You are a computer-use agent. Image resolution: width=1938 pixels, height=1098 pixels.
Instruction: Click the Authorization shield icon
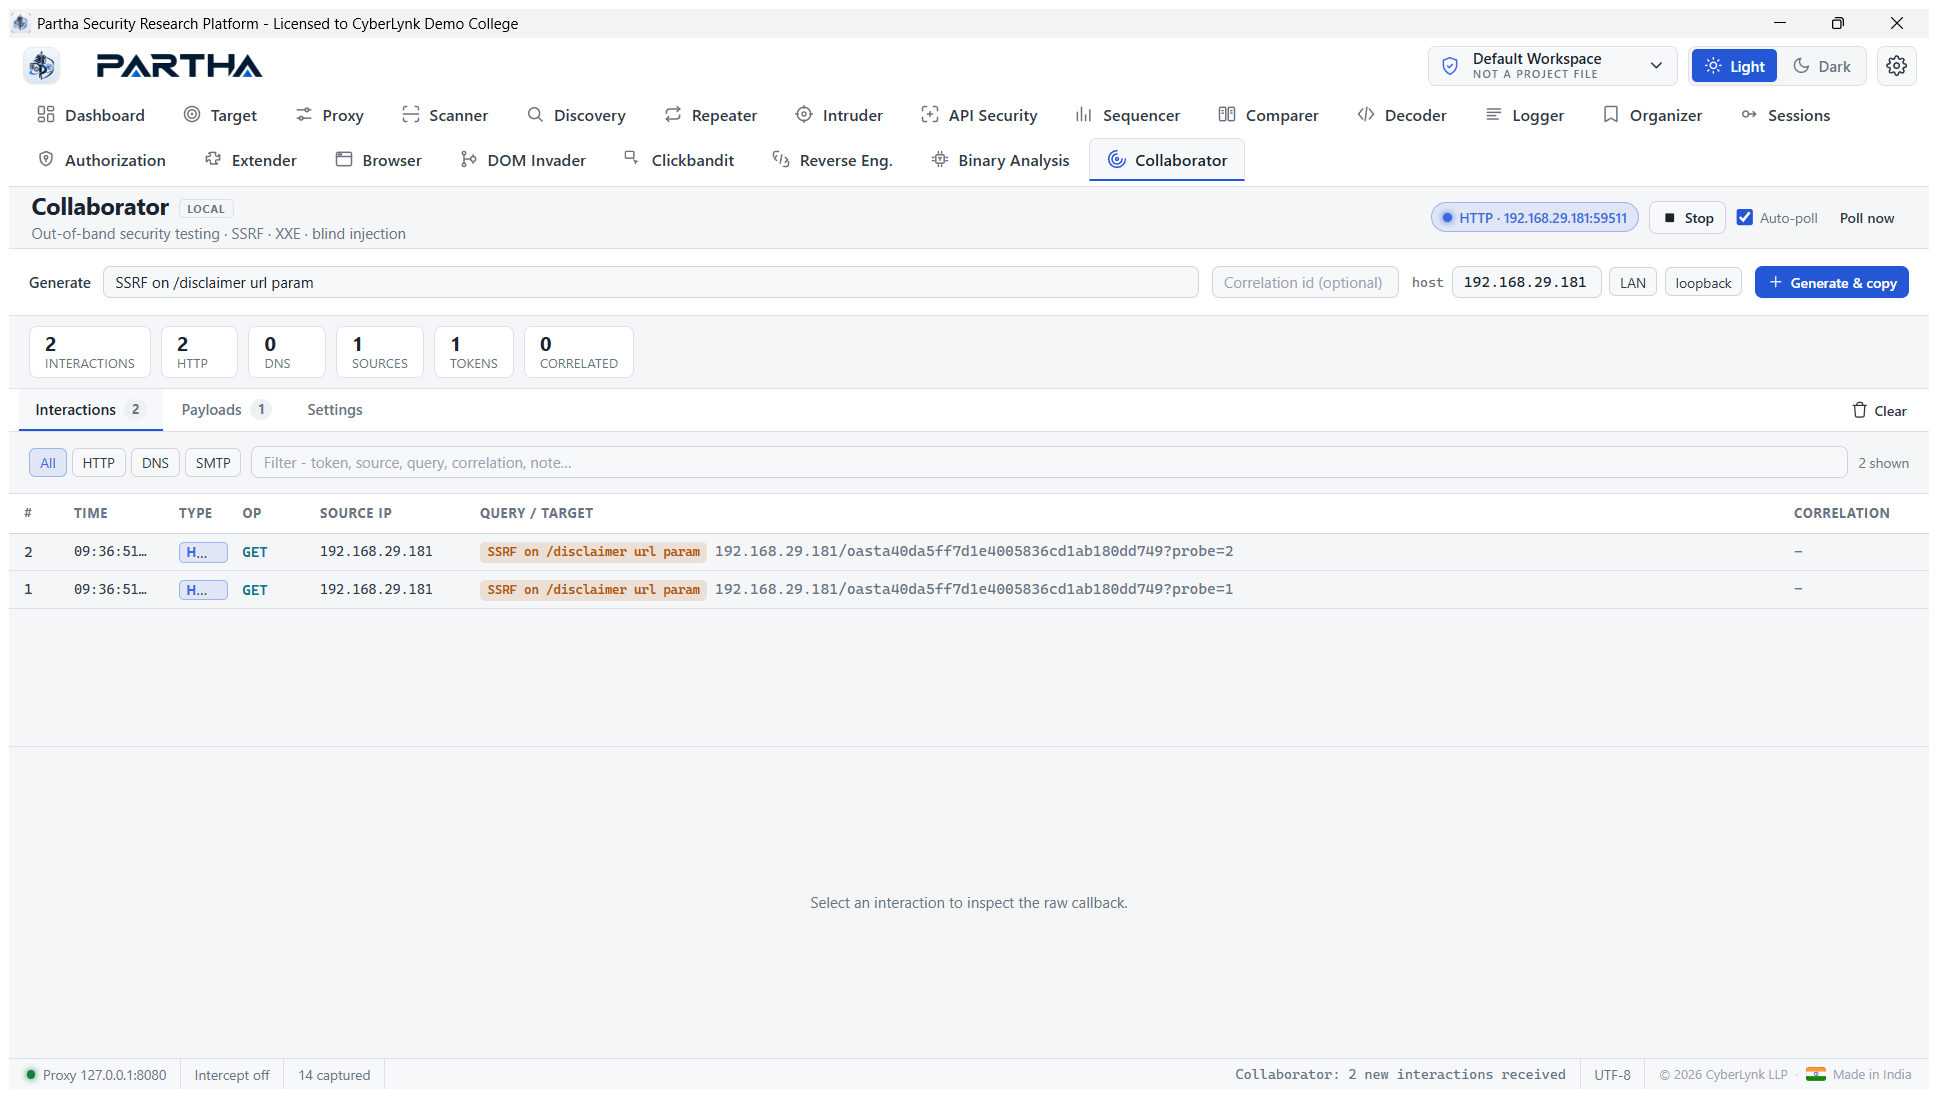(x=46, y=160)
